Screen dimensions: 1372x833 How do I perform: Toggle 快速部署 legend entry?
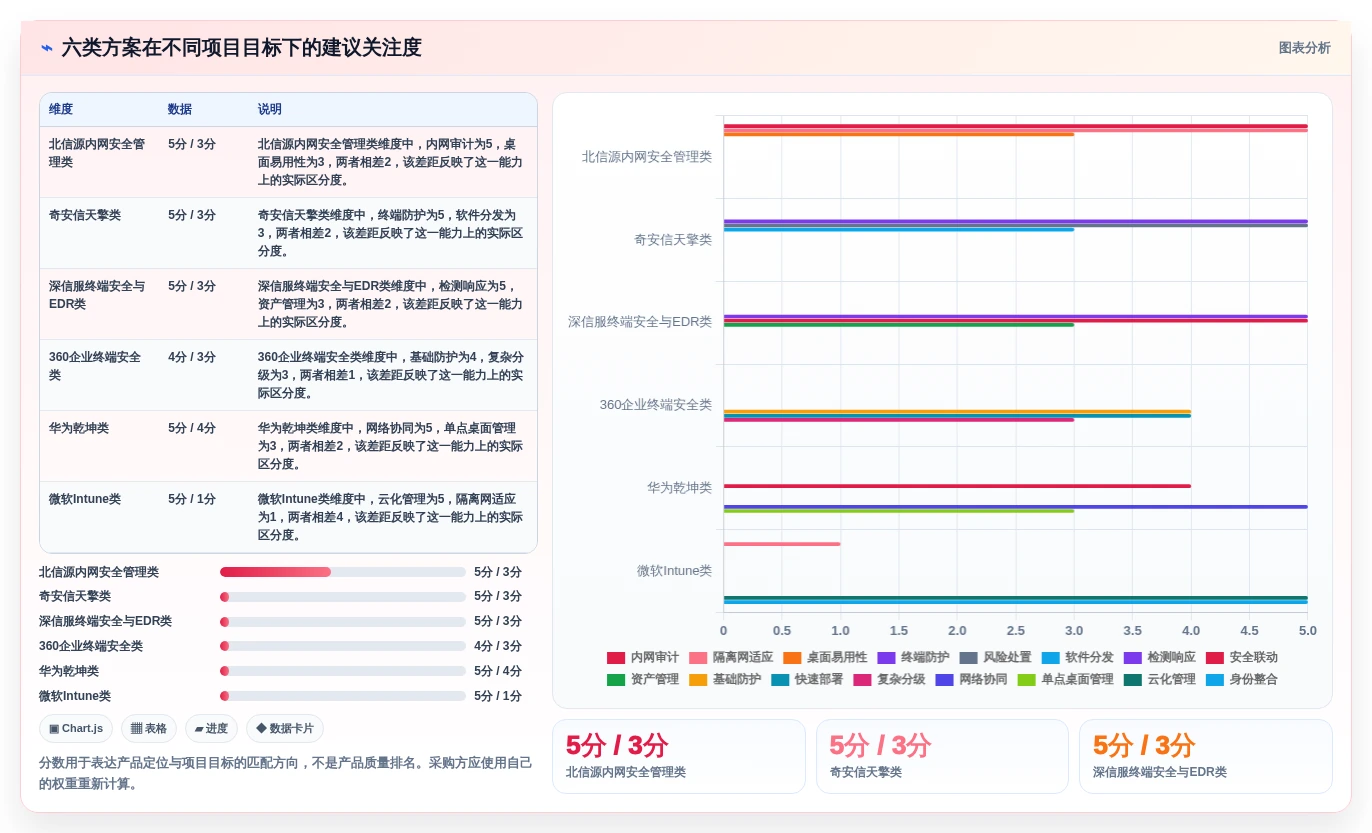(807, 679)
